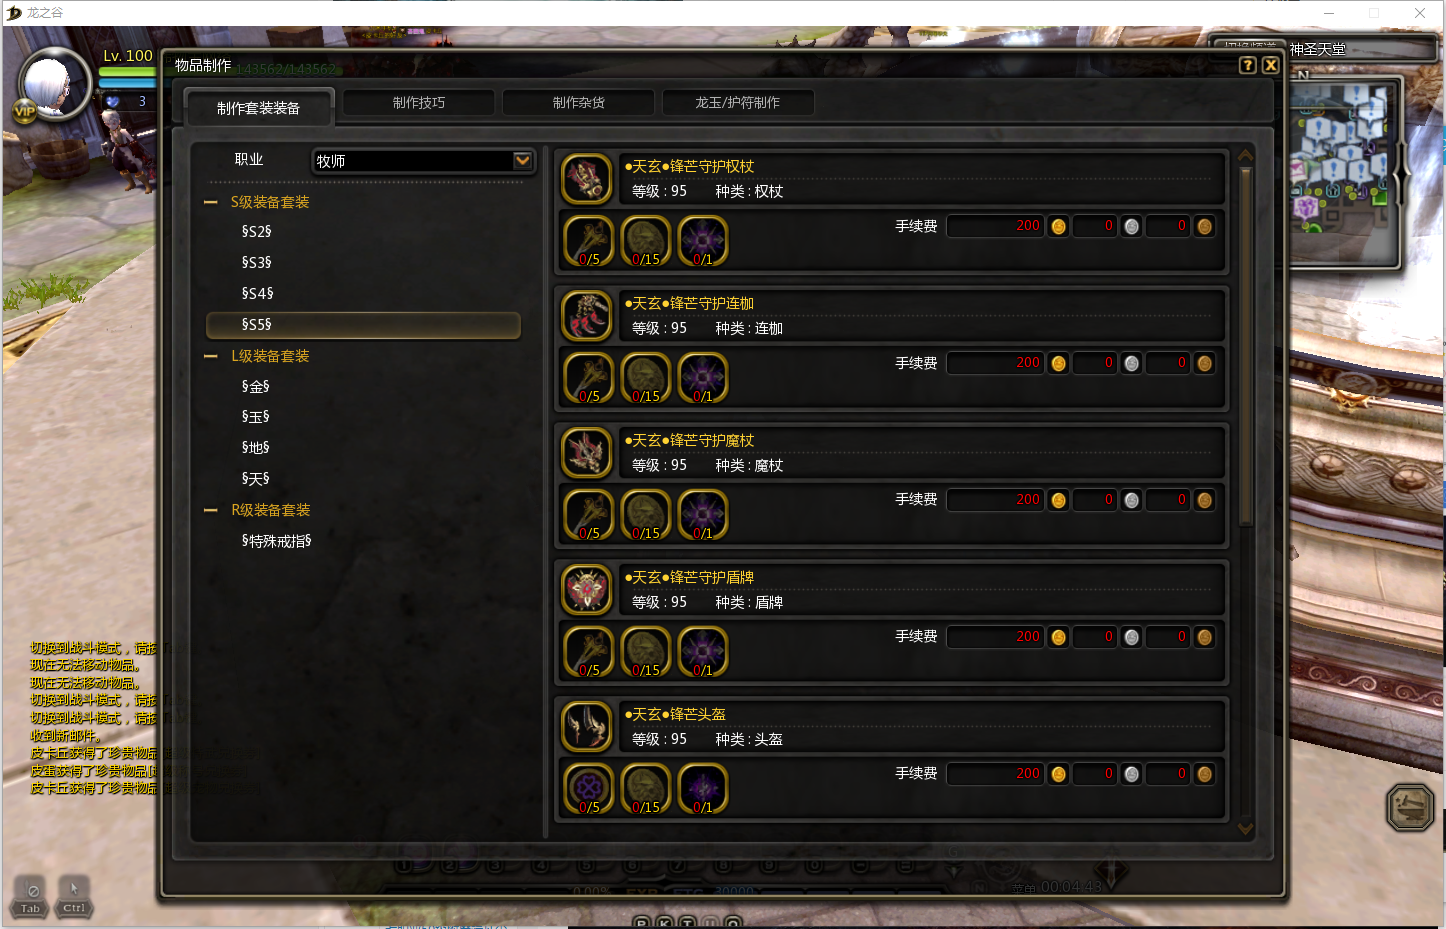Click the 0/1 purple material under 权杖
The image size is (1446, 929).
click(703, 242)
